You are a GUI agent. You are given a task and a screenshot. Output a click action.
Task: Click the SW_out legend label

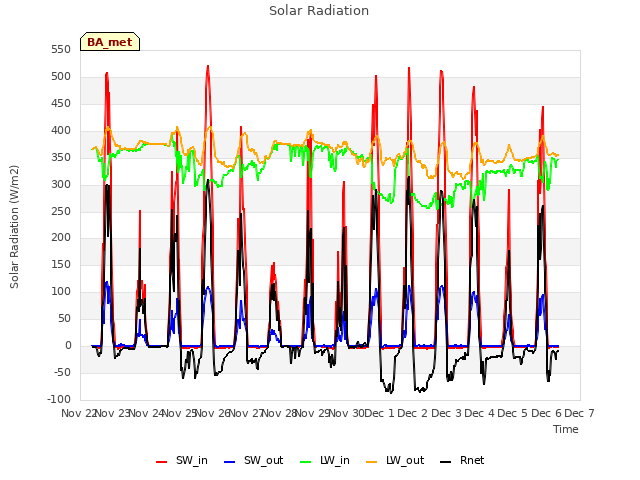coord(263,460)
